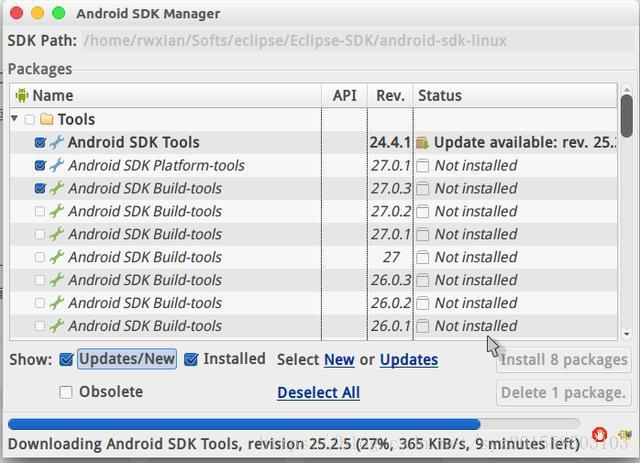640x463 pixels.
Task: Click the 24.4.1 revision cell
Action: (x=390, y=142)
